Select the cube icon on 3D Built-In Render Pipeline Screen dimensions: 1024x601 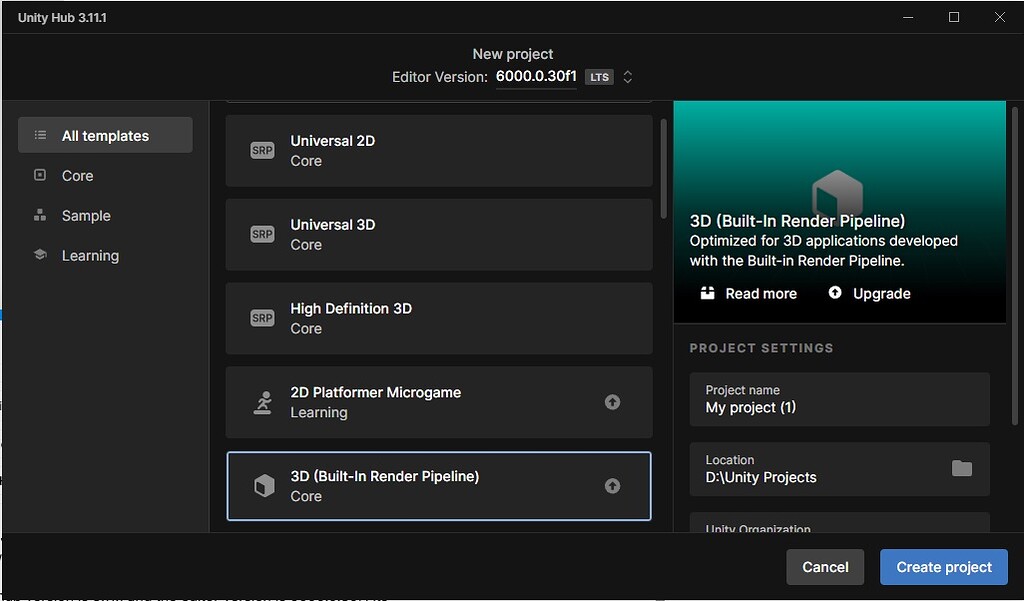pos(262,486)
